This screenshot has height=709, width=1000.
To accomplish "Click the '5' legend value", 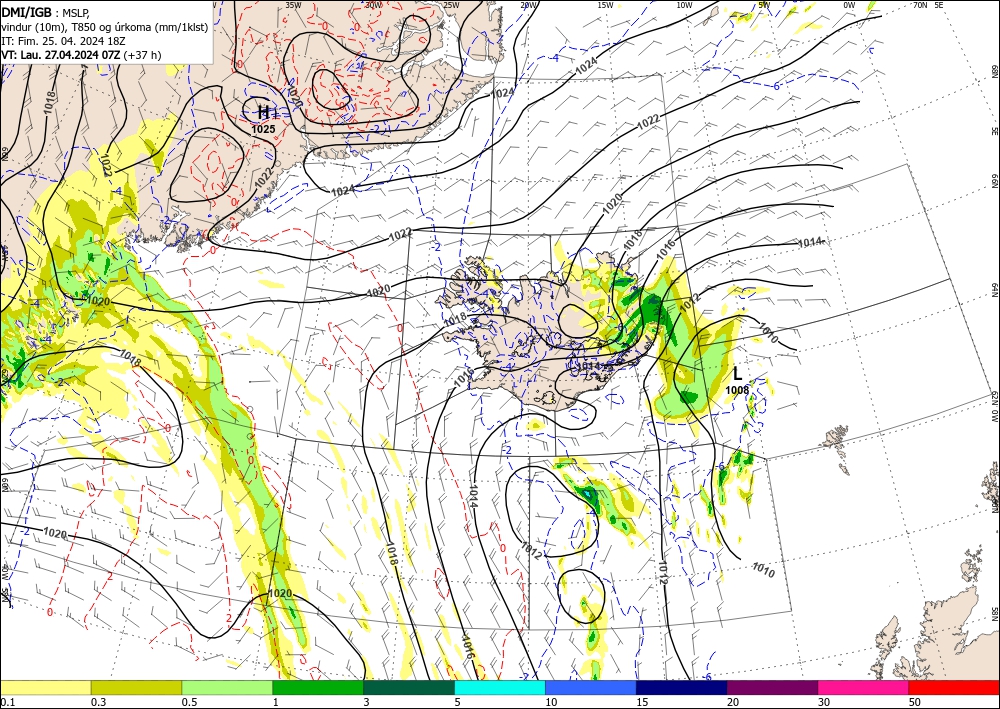I will tap(458, 702).
